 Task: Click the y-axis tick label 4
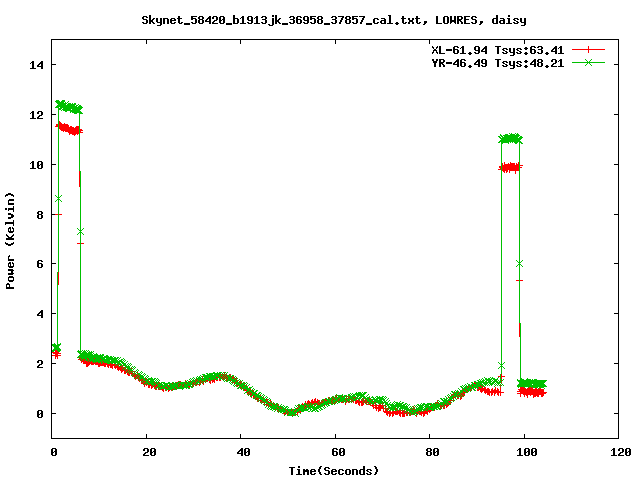click(40, 314)
